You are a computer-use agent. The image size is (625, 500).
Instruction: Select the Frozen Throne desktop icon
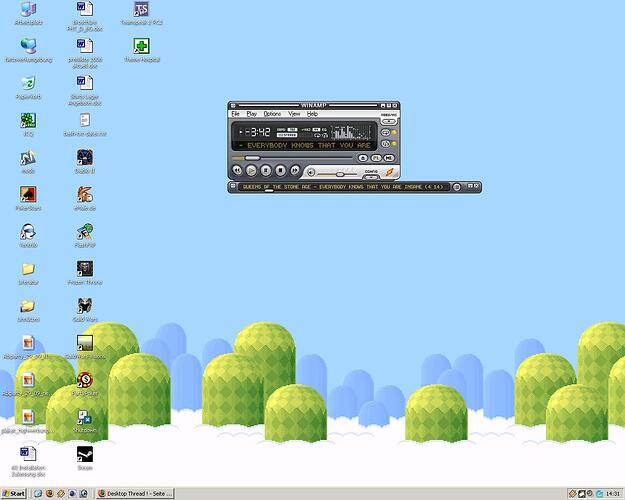(85, 274)
